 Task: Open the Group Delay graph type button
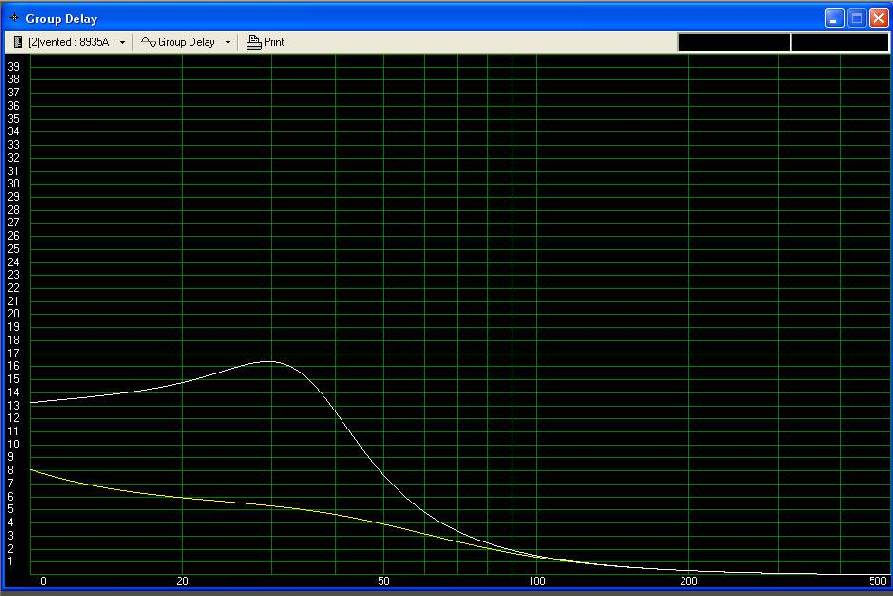click(x=178, y=42)
